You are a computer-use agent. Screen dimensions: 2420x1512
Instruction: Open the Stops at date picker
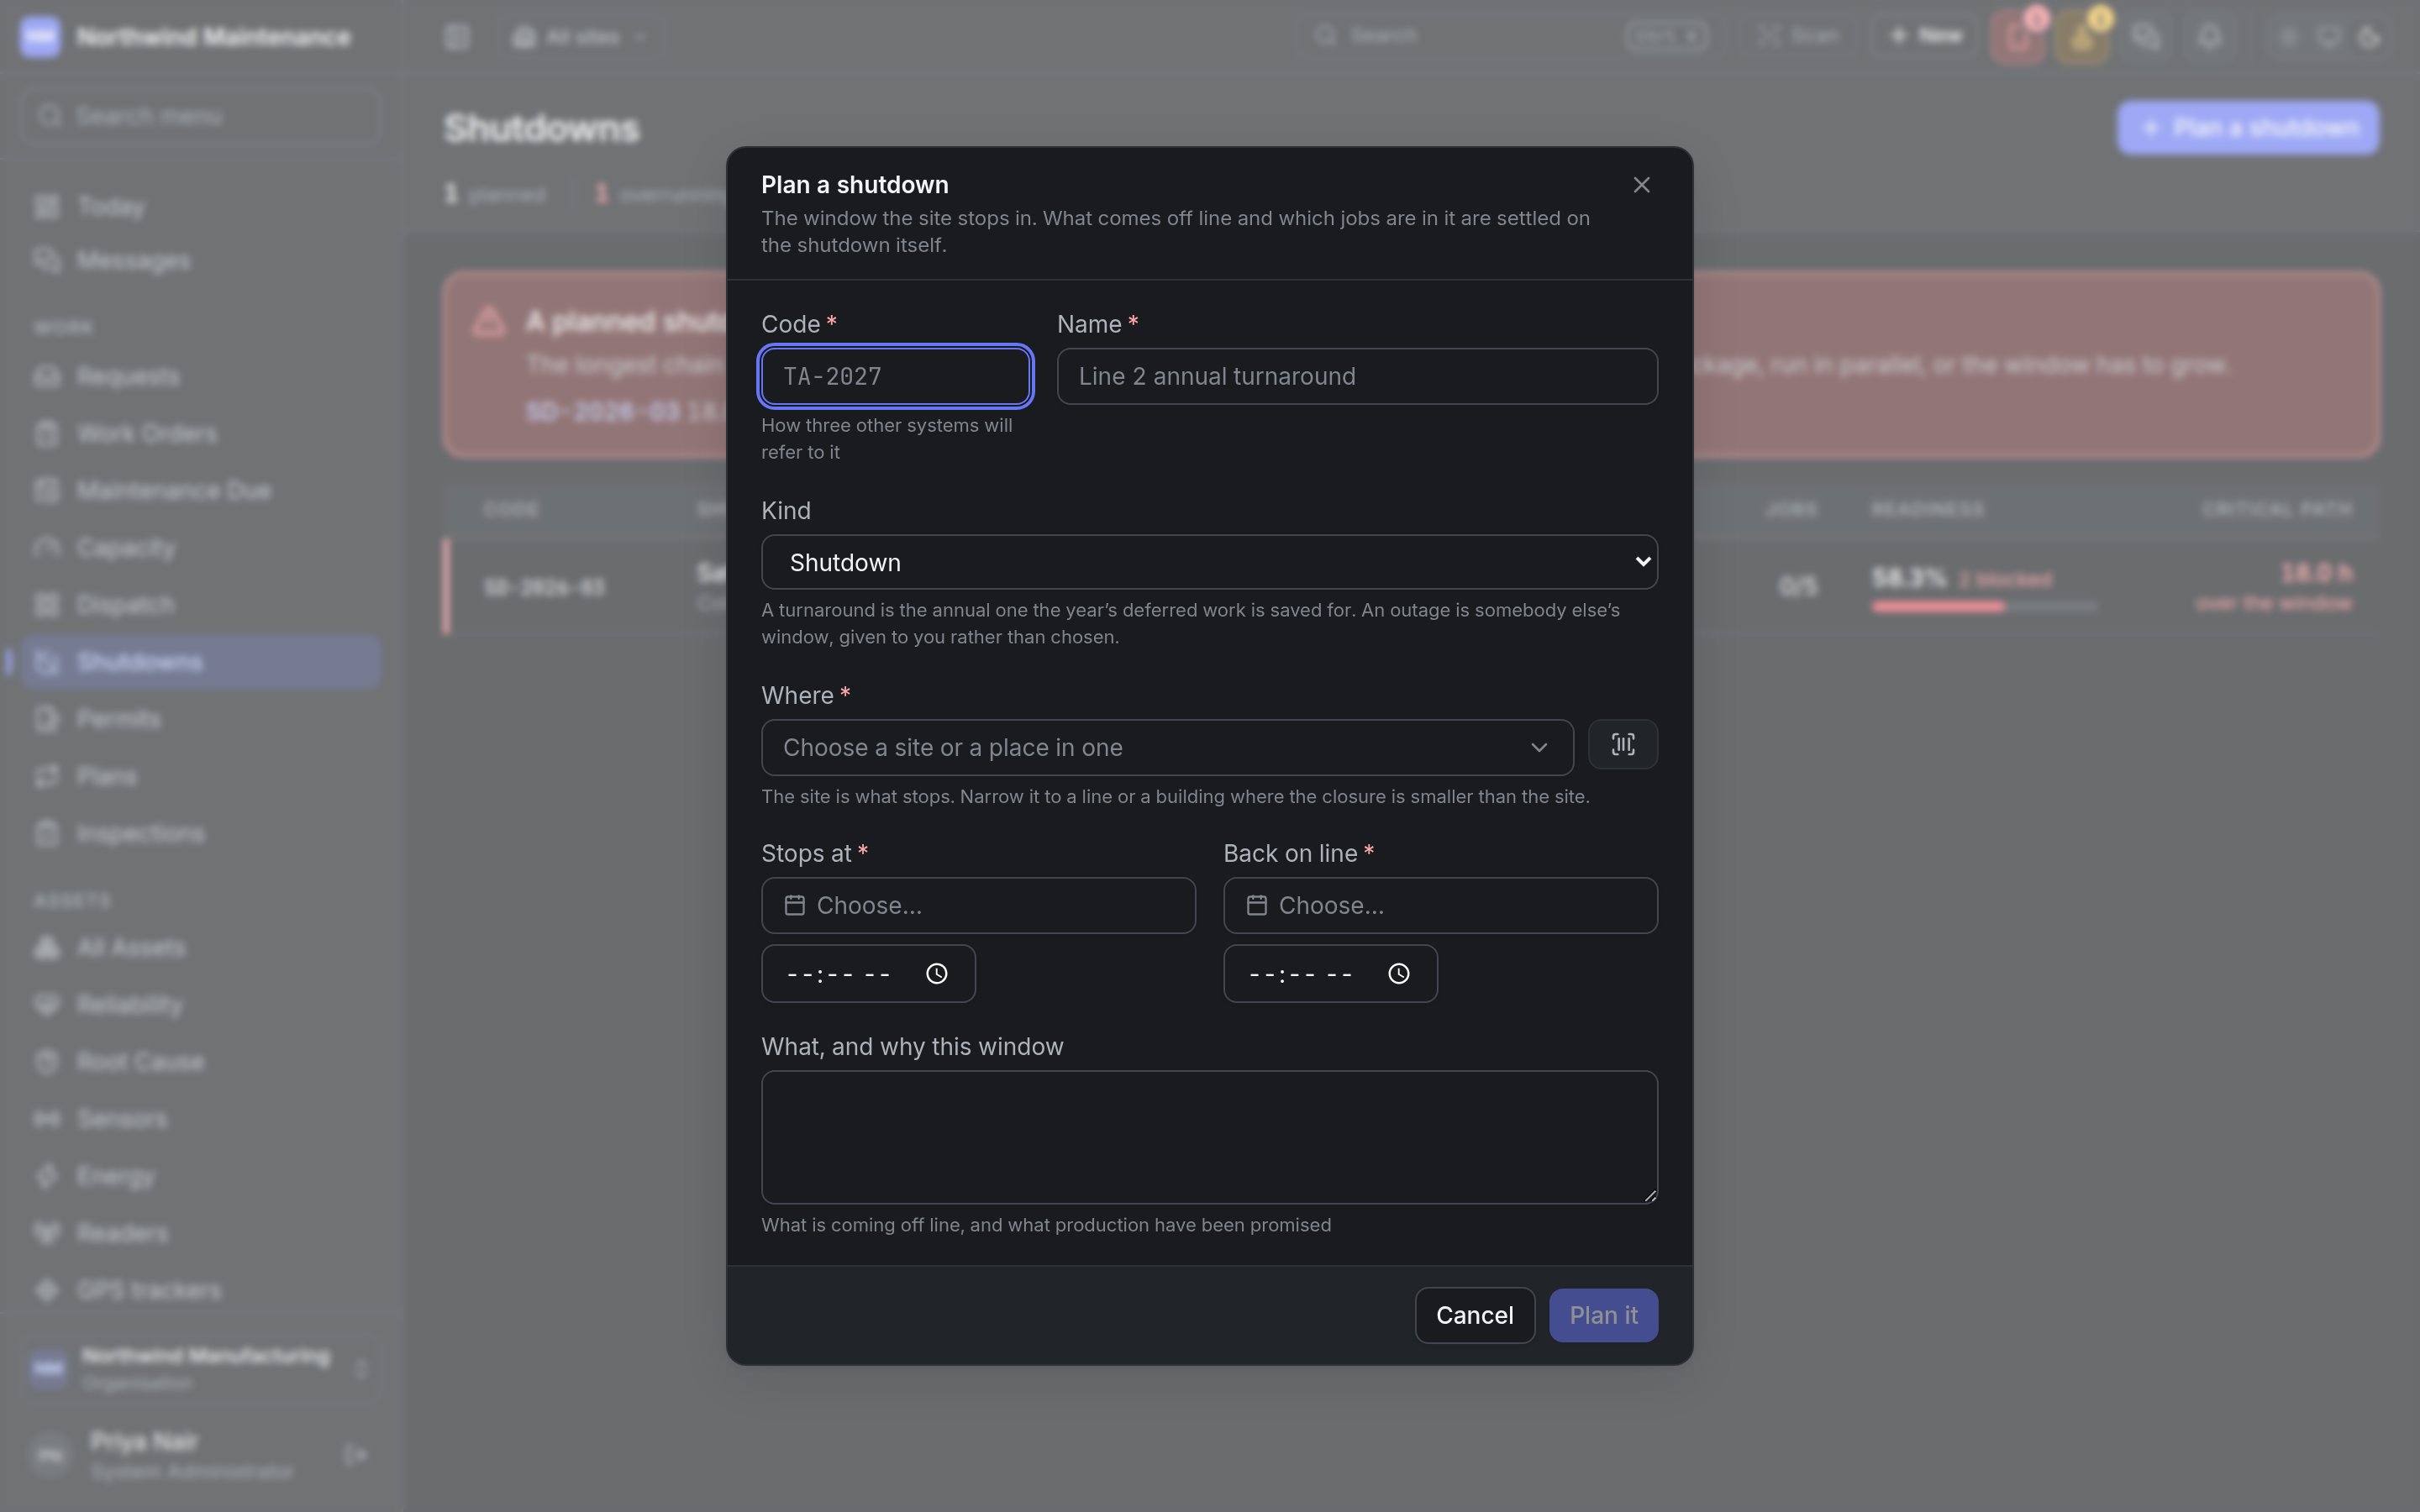tap(978, 905)
